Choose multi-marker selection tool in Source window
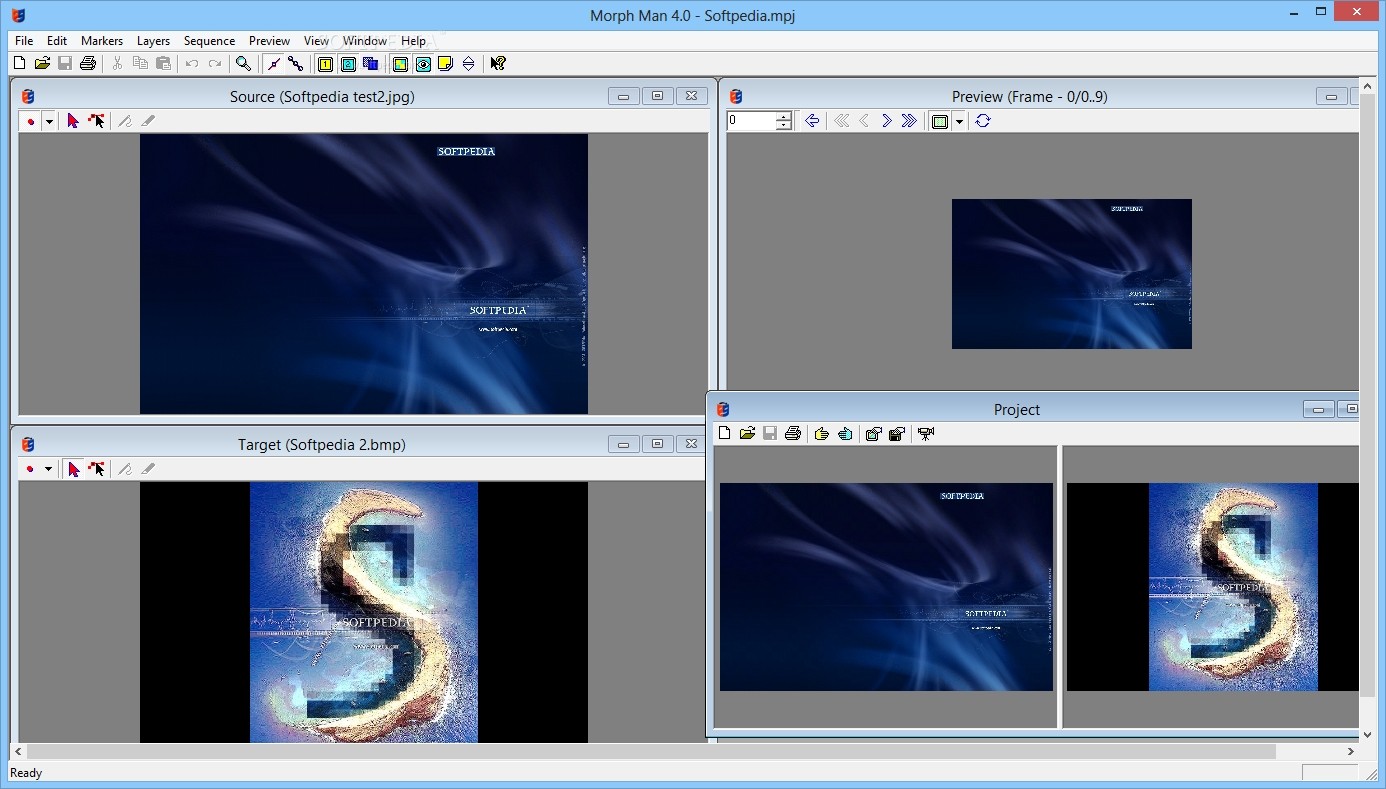The height and width of the screenshot is (789, 1386). click(x=96, y=121)
